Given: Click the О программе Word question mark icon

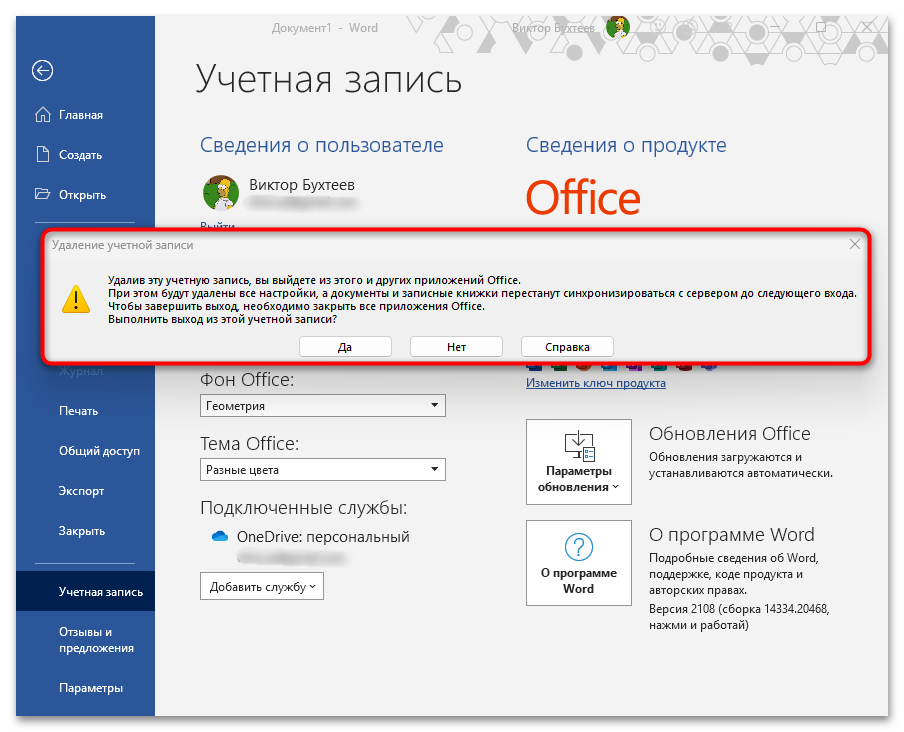Looking at the screenshot, I should [x=578, y=548].
